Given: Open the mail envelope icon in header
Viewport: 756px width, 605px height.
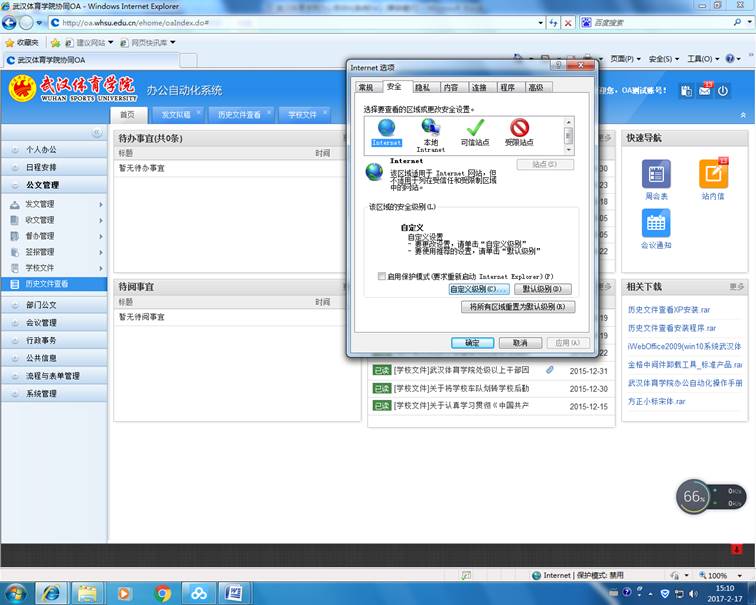Looking at the screenshot, I should coord(705,90).
